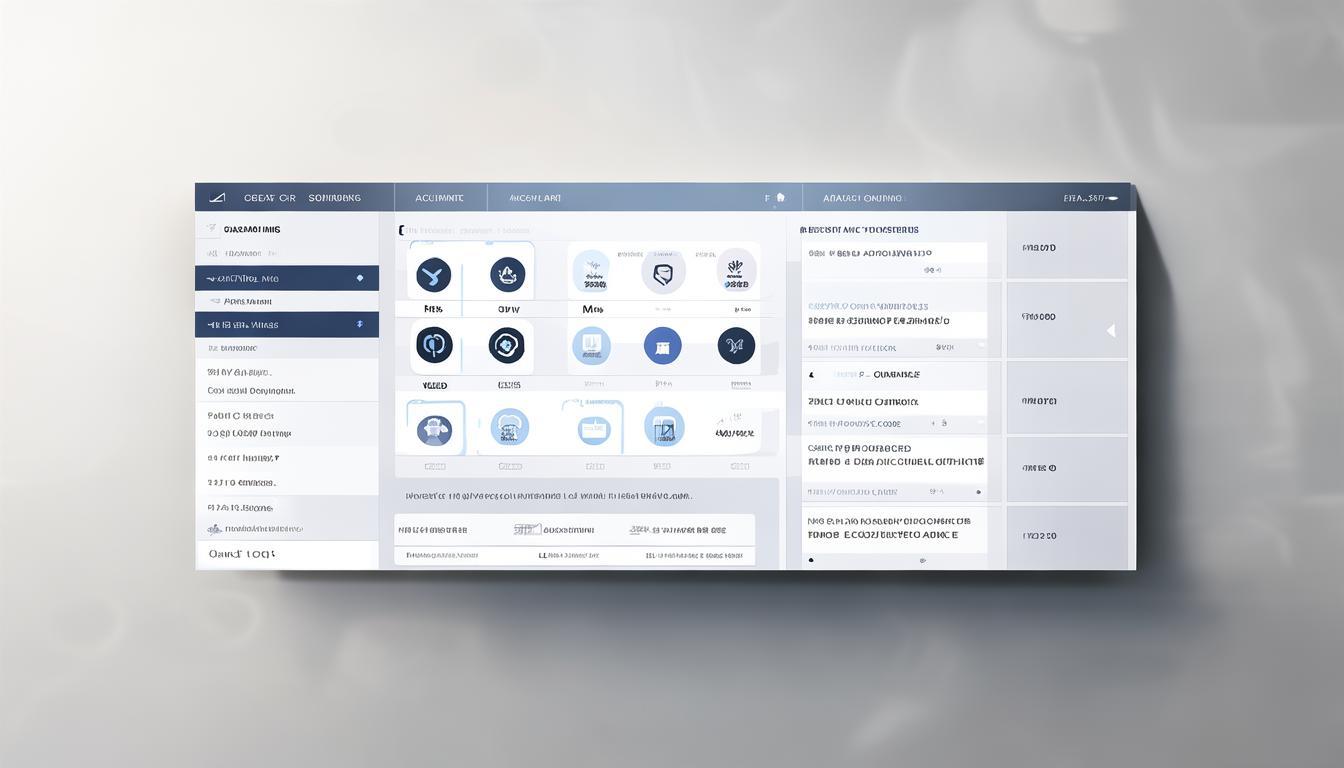Collapse right panel with the white left arrow
This screenshot has width=1344, height=768.
click(x=1110, y=330)
